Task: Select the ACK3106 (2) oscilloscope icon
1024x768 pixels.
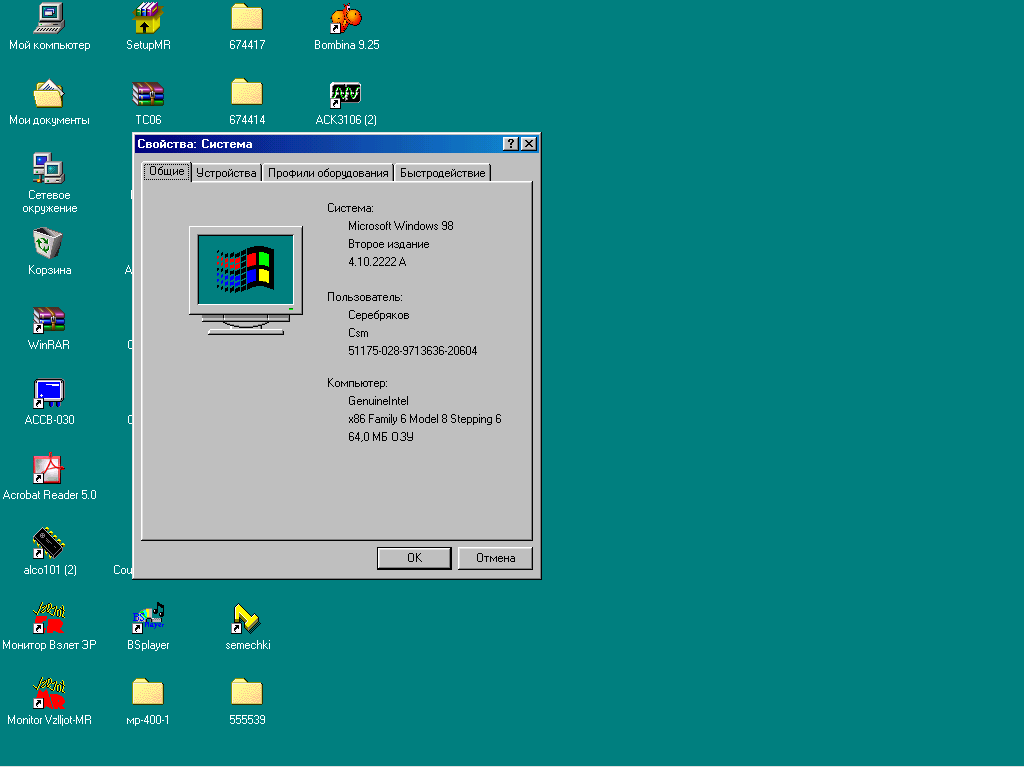Action: click(x=346, y=95)
